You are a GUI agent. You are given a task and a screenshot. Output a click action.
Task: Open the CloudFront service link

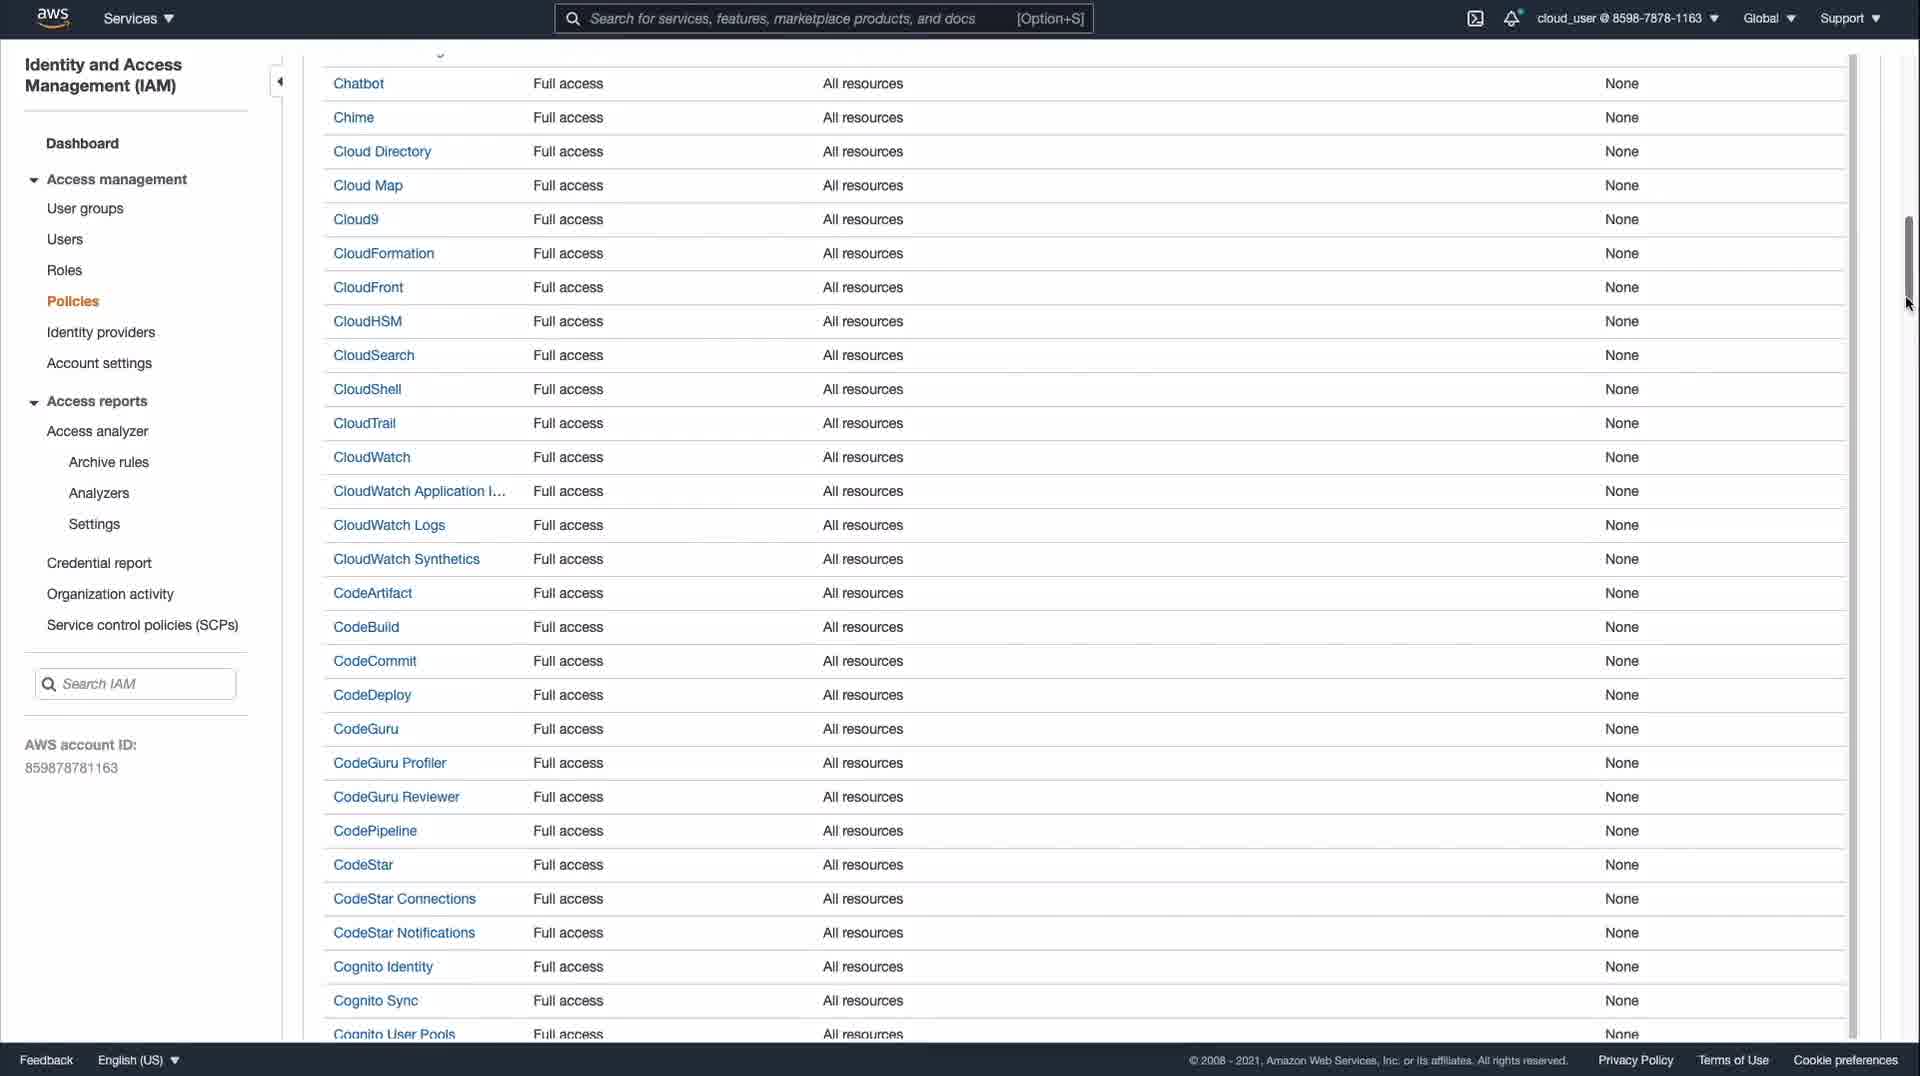coord(368,288)
